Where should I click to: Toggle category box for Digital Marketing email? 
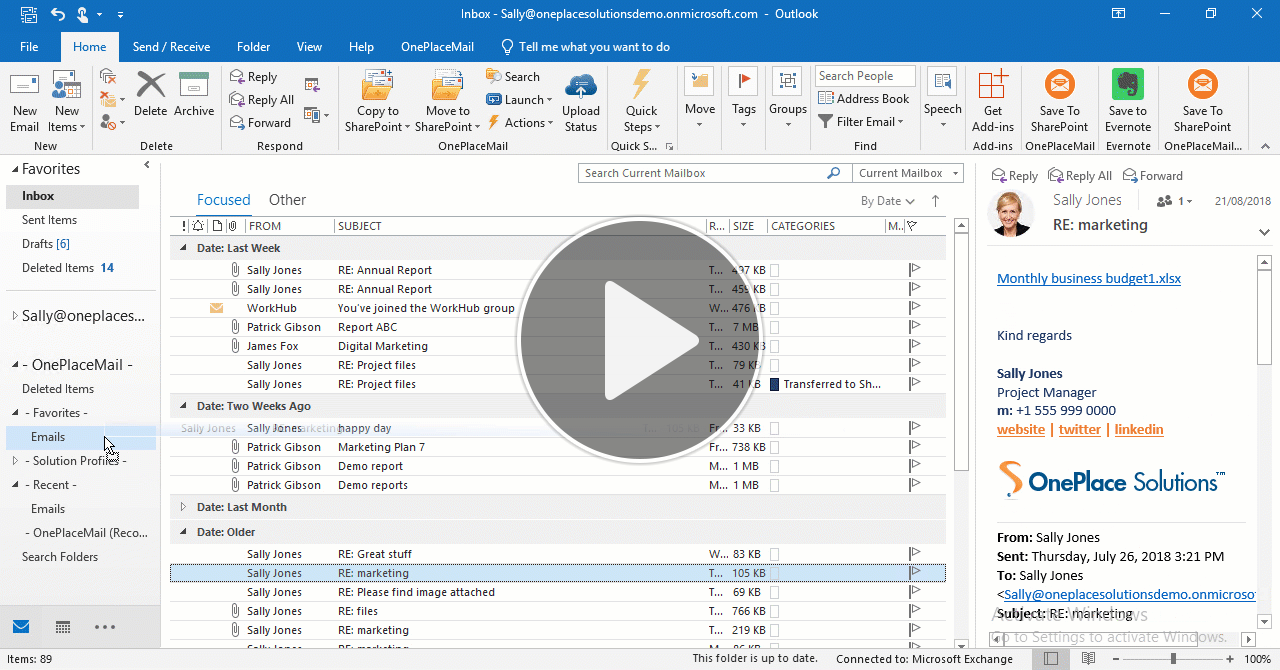click(775, 346)
